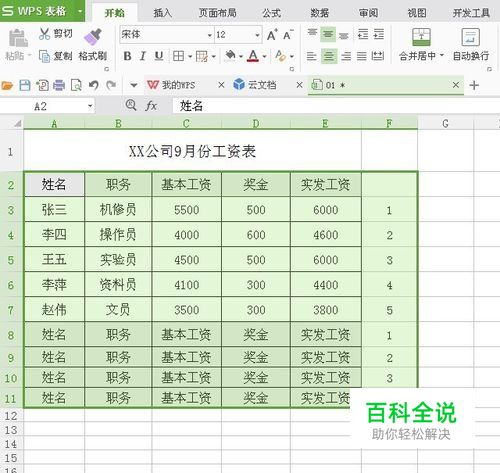500x473 pixels.
Task: Switch to 页面布局 ribbon tab
Action: click(217, 13)
